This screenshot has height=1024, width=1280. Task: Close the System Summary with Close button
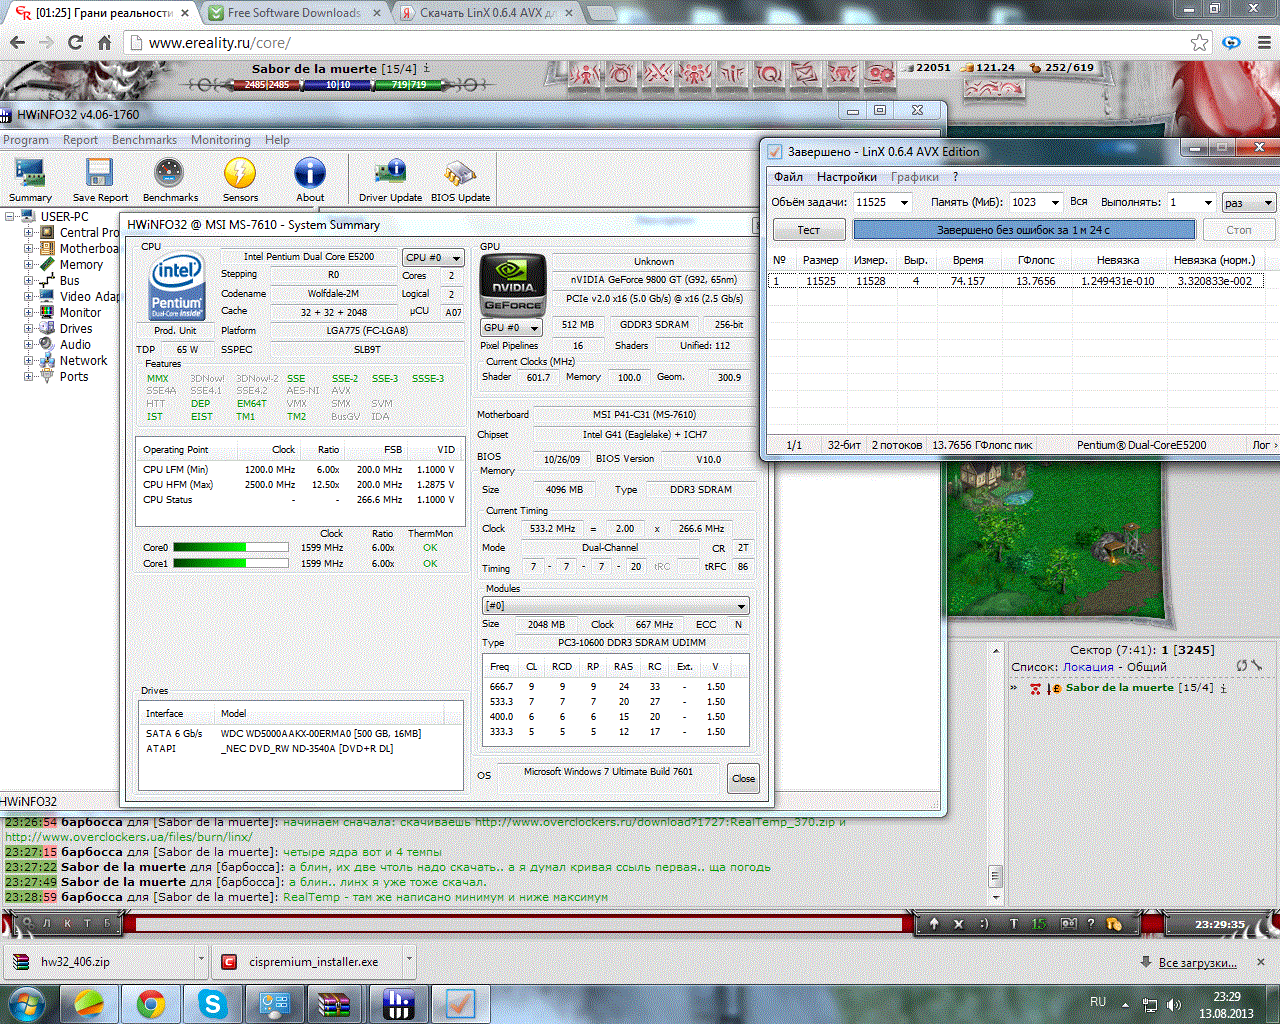tap(743, 778)
